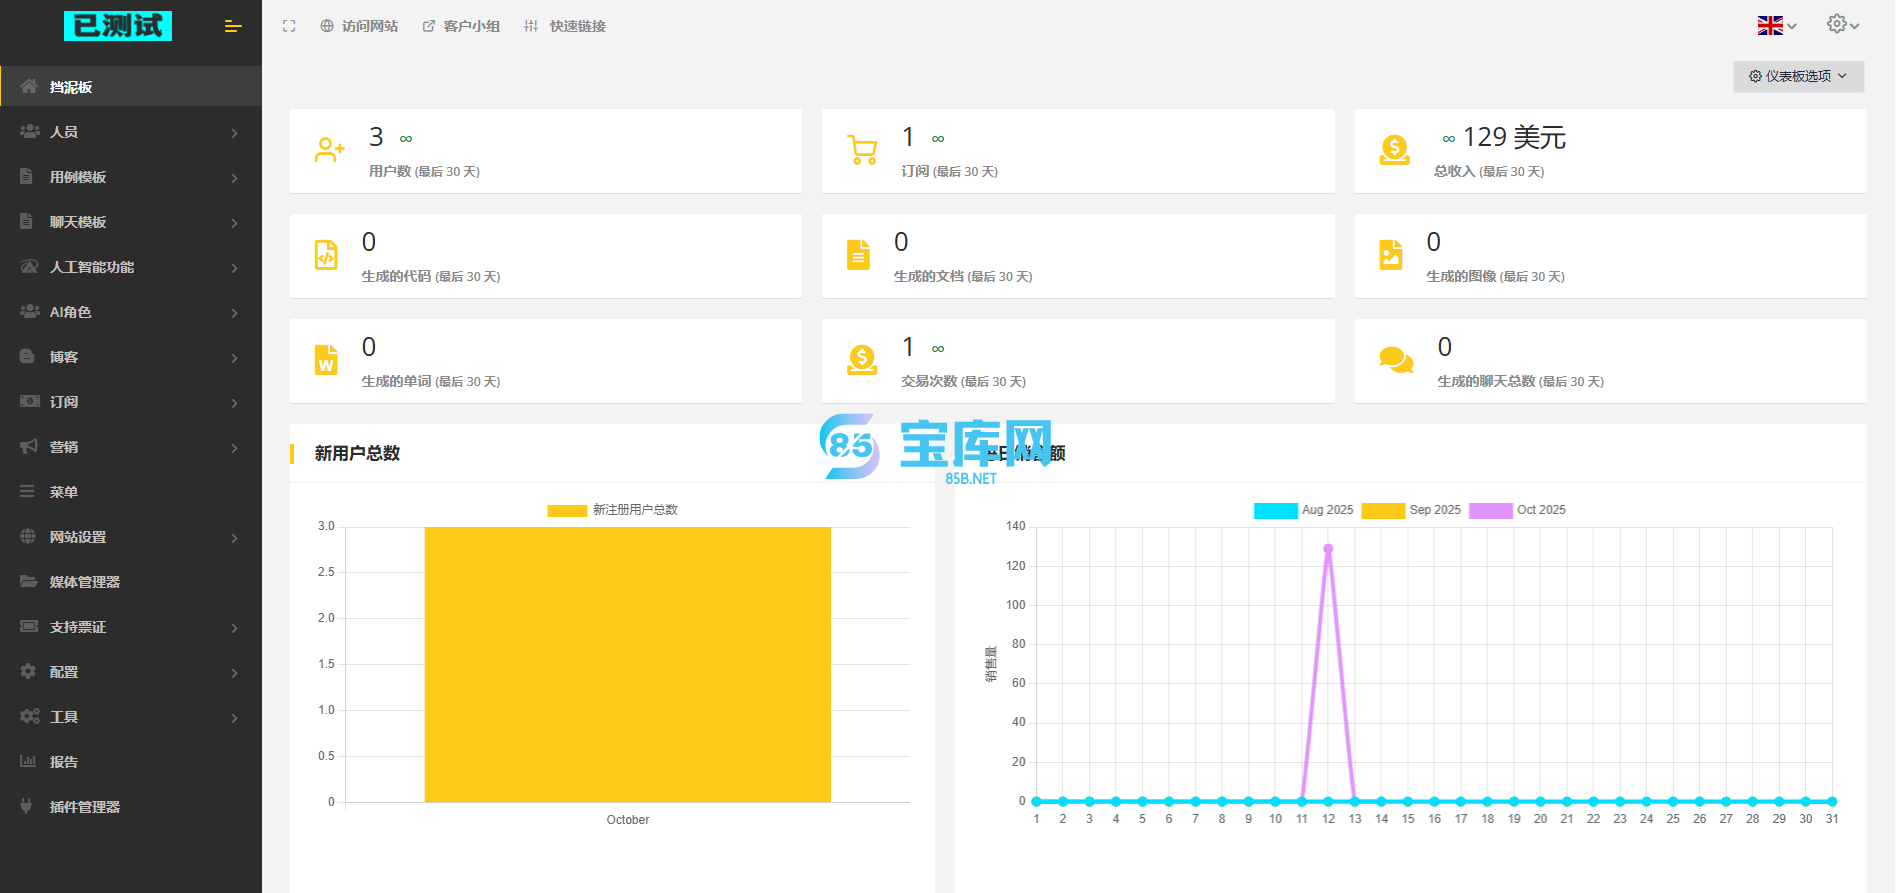The width and height of the screenshot is (1896, 893).
Task: Collapse sidebar using the hamburger menu icon
Action: coord(233,26)
